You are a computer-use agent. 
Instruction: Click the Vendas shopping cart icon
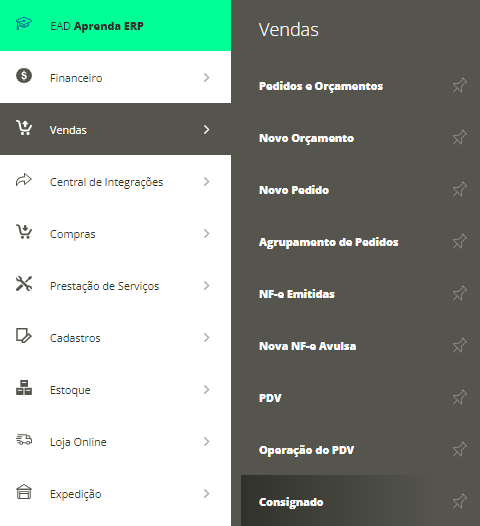24,127
